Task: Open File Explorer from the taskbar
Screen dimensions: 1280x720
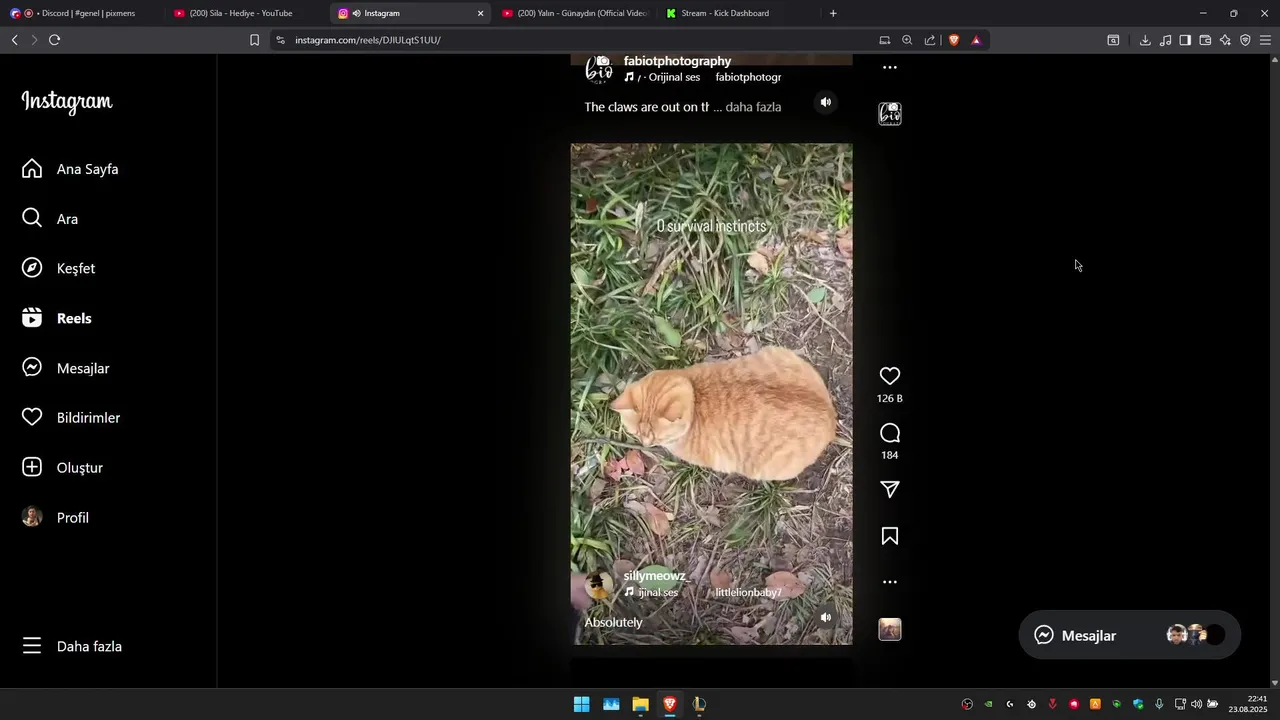Action: tap(640, 704)
